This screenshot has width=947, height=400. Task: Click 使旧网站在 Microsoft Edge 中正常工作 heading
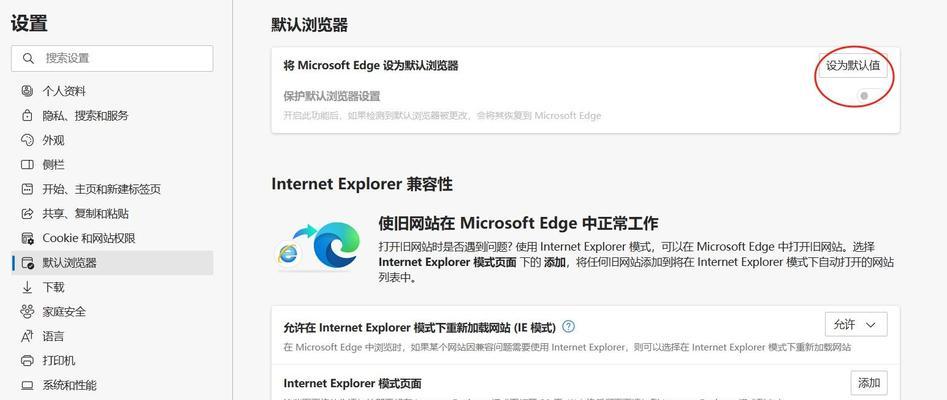point(518,223)
